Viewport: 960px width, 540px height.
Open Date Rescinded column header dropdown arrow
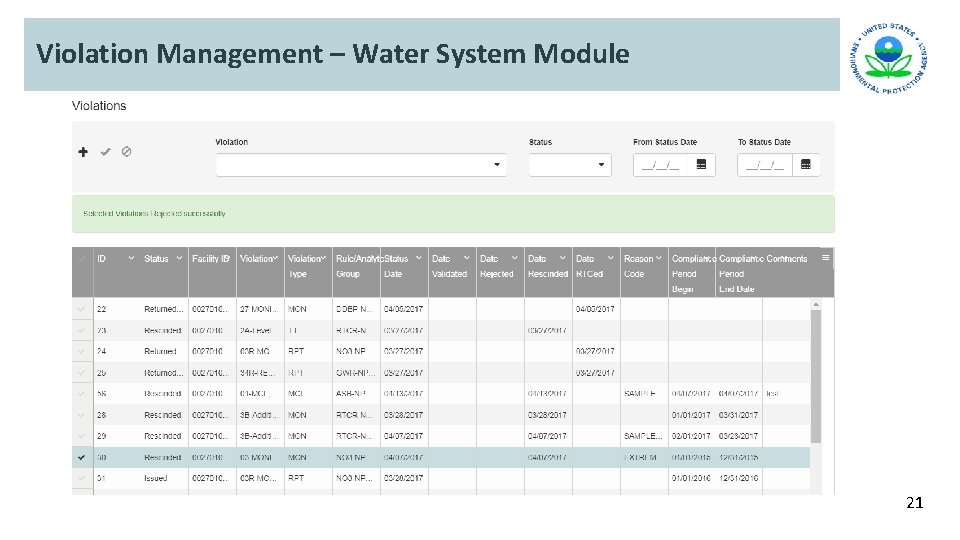563,258
